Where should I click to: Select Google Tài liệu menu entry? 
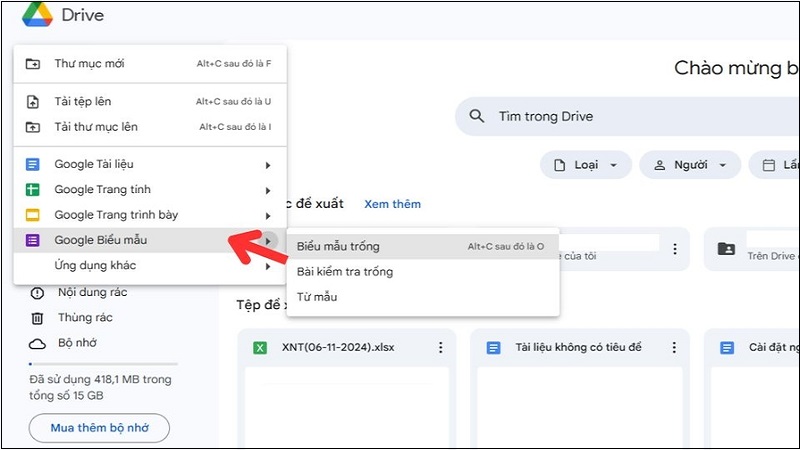point(150,164)
